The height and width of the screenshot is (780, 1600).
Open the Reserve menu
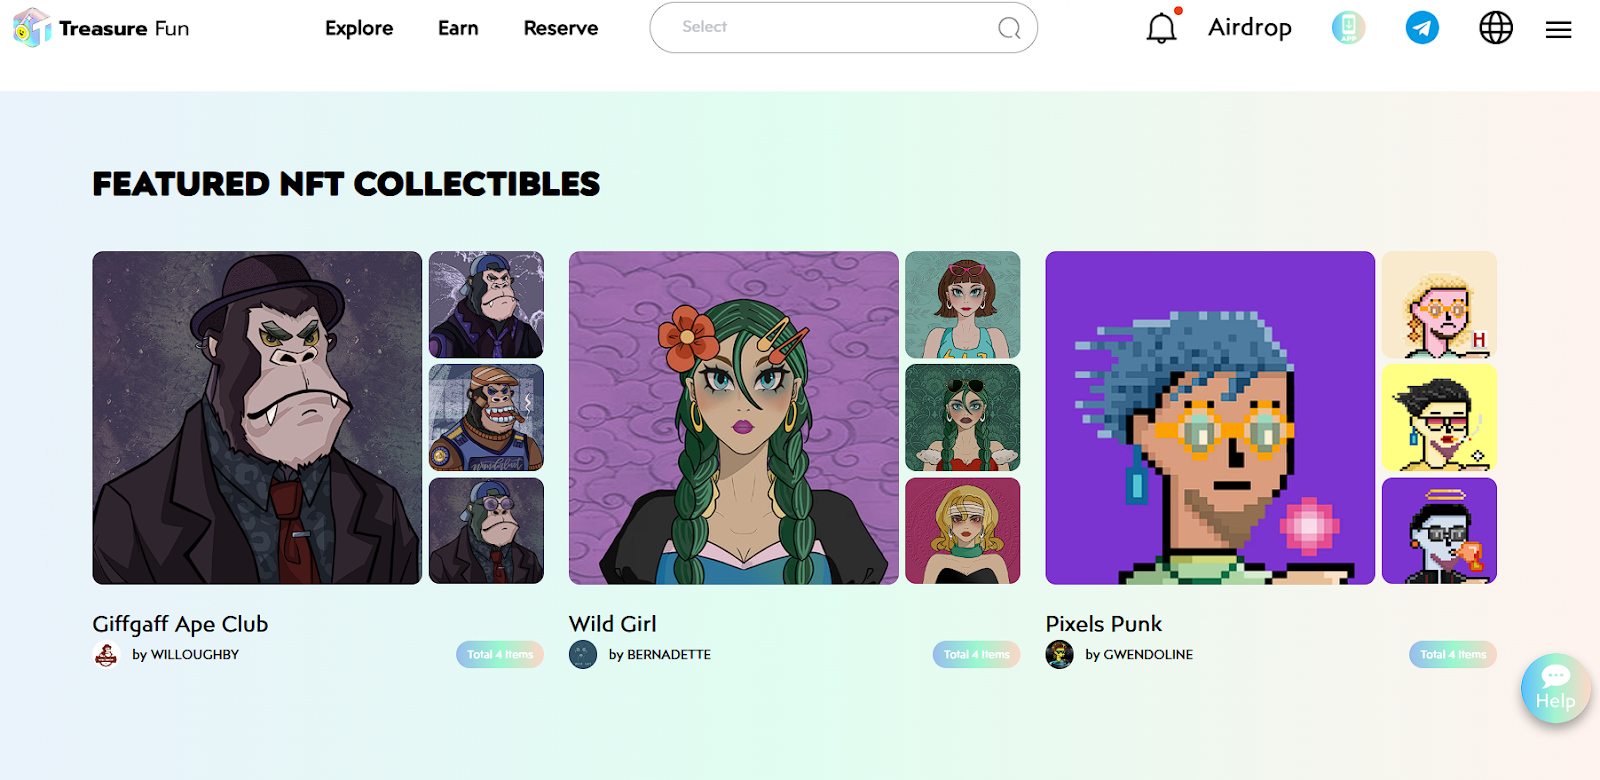pyautogui.click(x=561, y=28)
